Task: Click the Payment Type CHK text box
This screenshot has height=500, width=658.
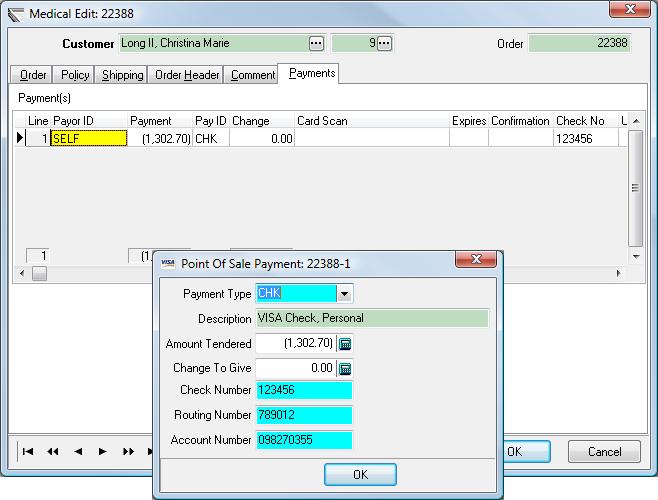Action: [x=296, y=293]
